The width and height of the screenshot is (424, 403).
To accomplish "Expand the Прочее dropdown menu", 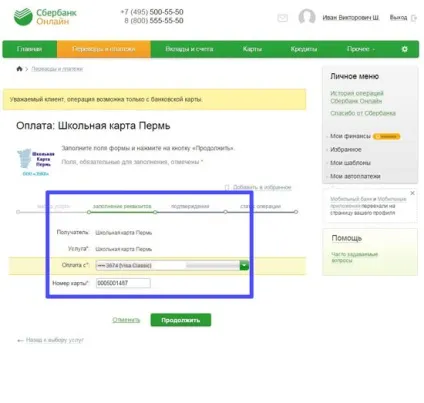I will point(361,49).
